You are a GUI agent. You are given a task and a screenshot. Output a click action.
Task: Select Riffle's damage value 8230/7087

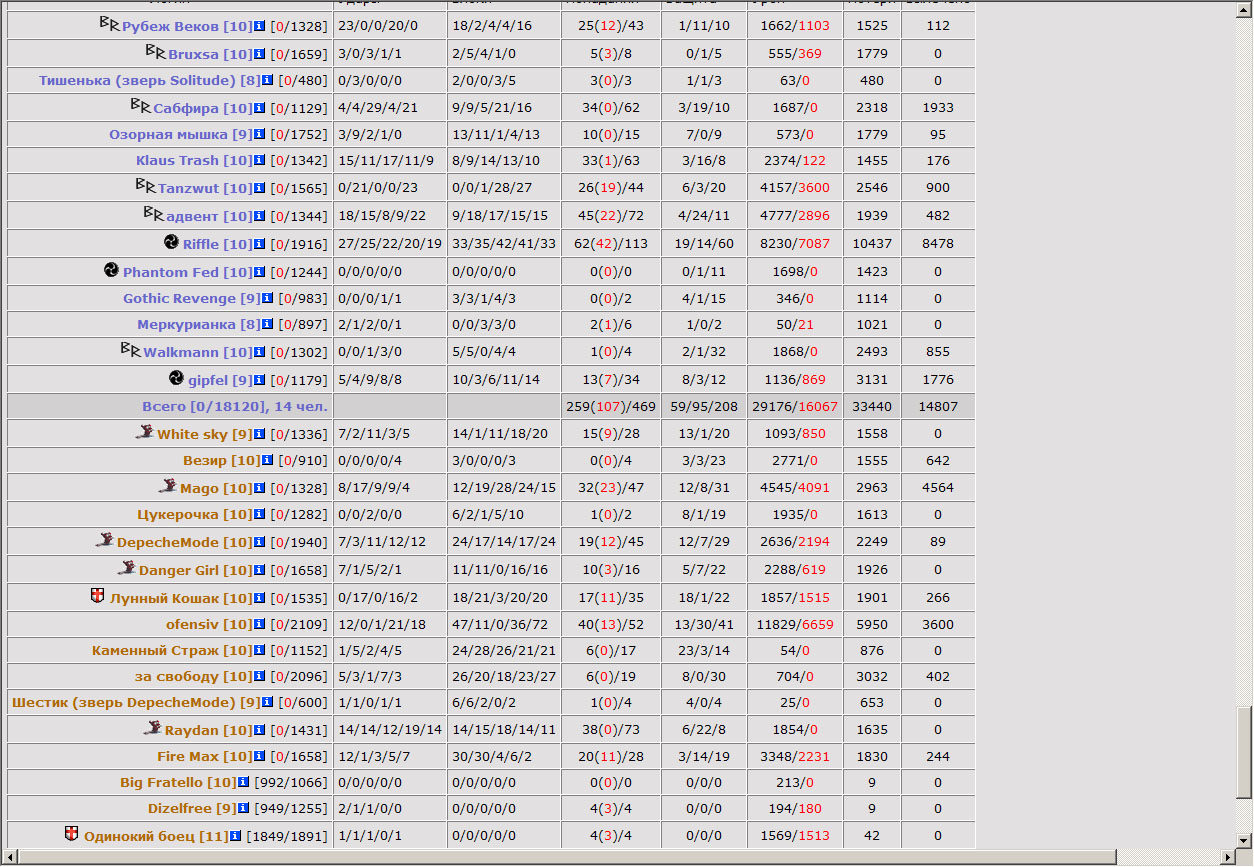point(795,244)
